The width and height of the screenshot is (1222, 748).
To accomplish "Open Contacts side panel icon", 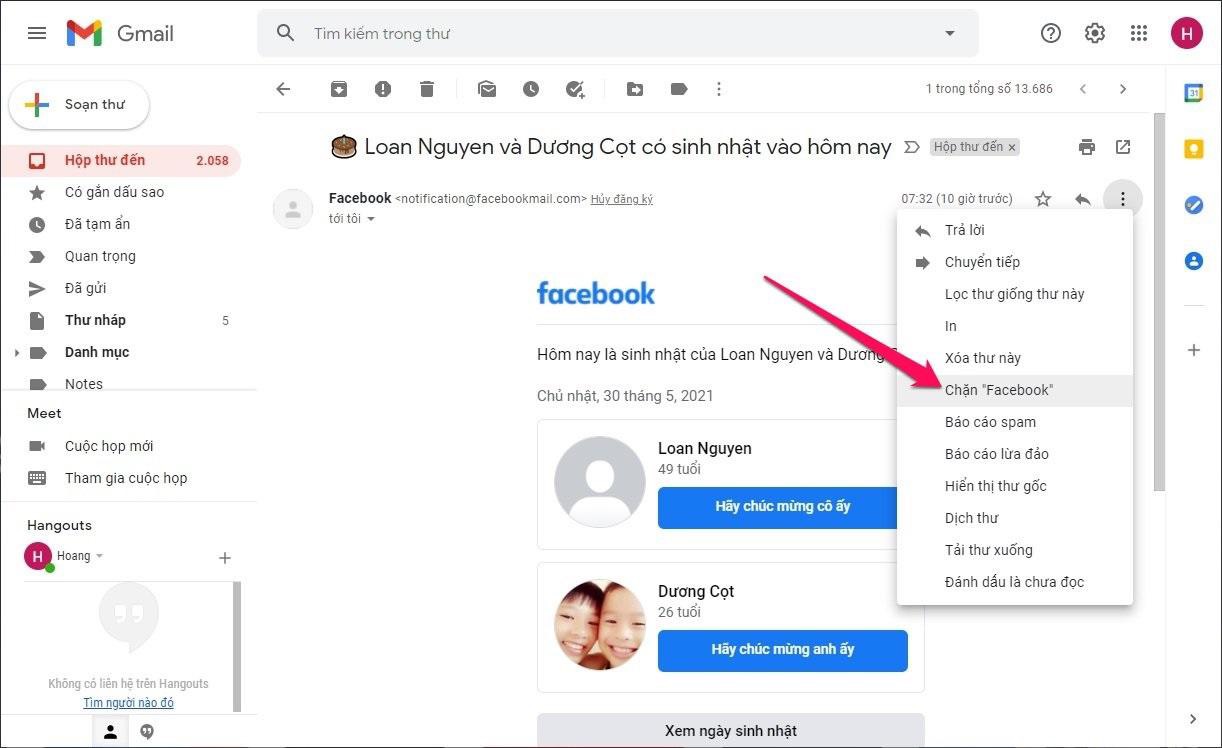I will (1193, 261).
